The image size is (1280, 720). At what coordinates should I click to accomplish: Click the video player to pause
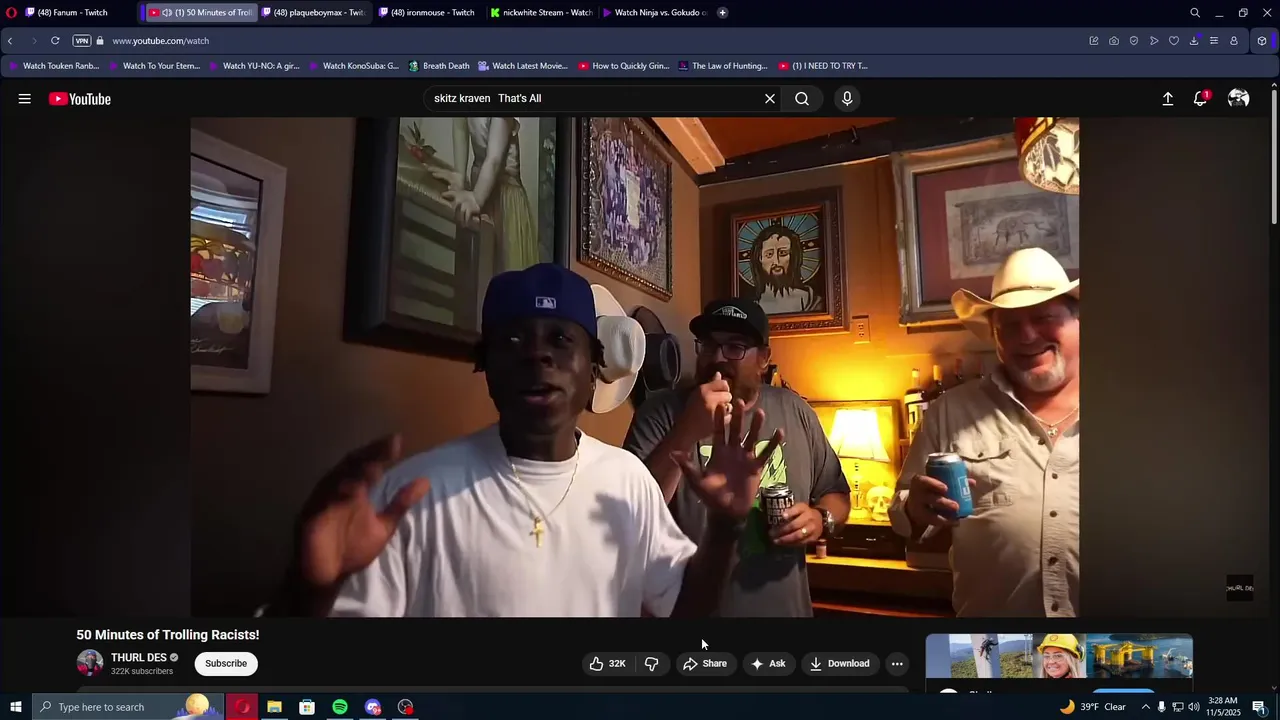[x=635, y=367]
